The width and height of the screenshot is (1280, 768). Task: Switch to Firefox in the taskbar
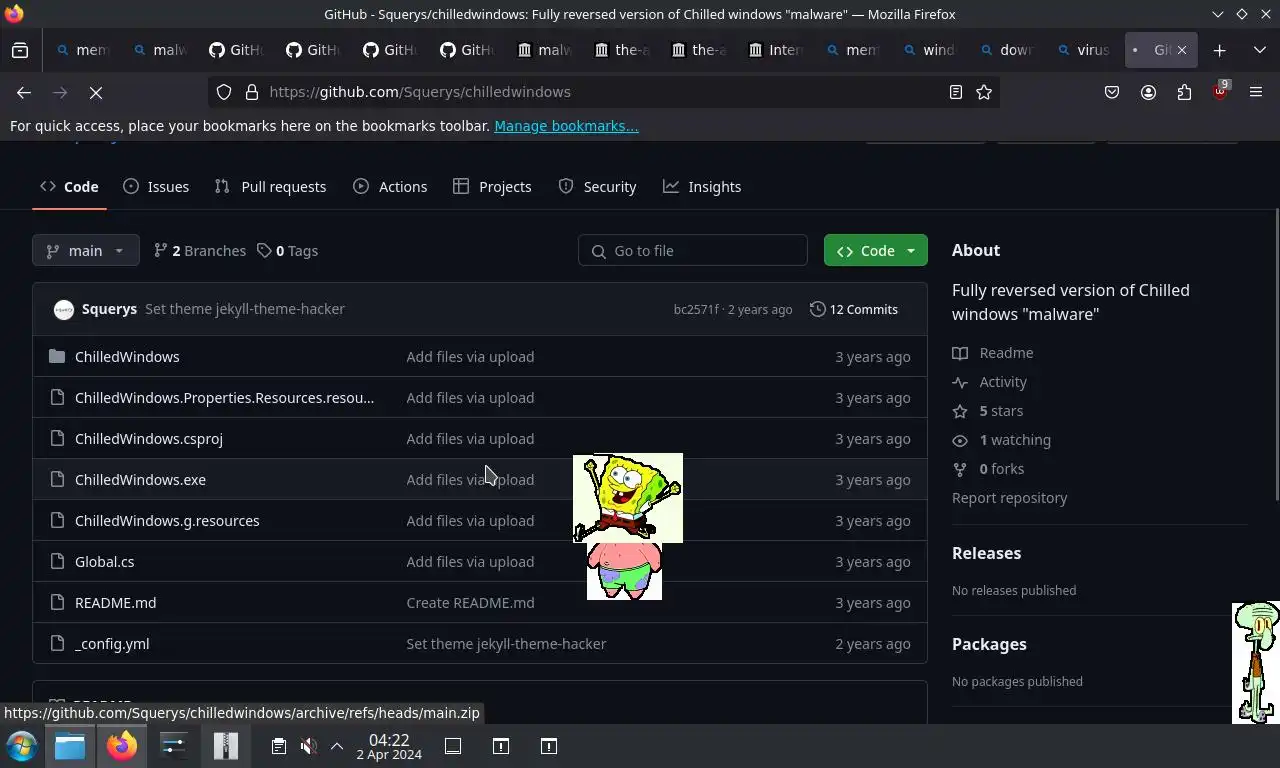[122, 746]
